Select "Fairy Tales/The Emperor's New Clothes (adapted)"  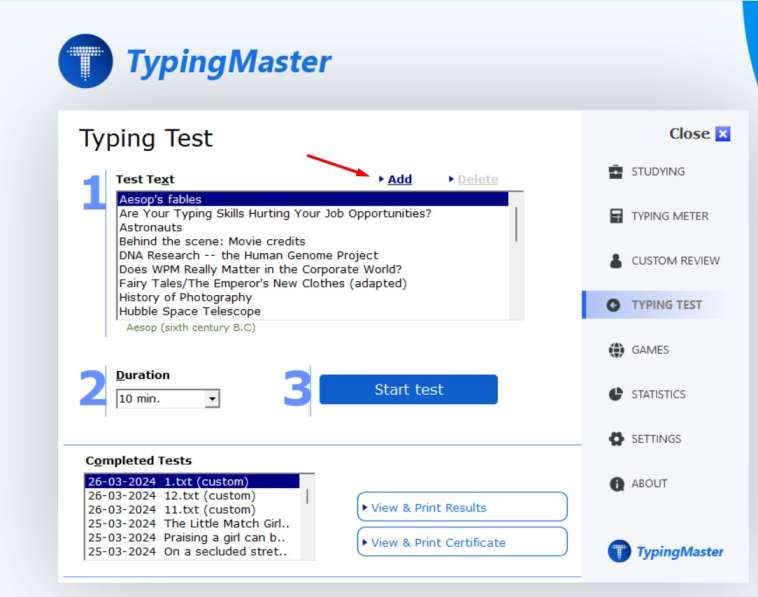(x=313, y=283)
